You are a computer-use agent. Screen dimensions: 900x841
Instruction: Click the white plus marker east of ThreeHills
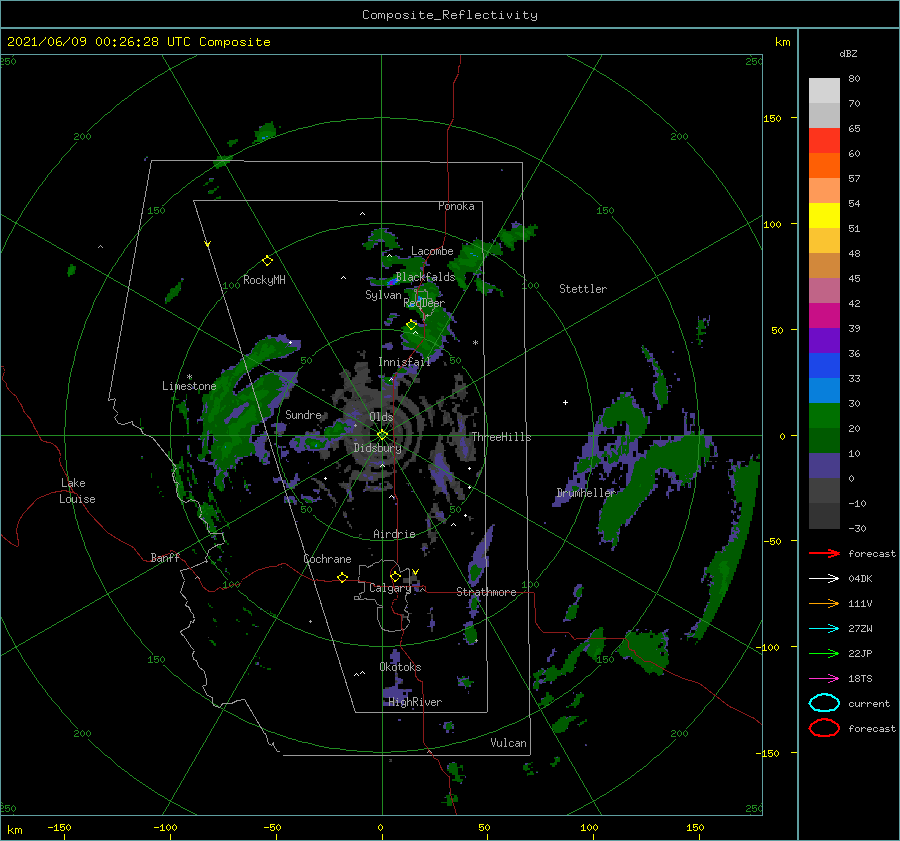point(565,402)
